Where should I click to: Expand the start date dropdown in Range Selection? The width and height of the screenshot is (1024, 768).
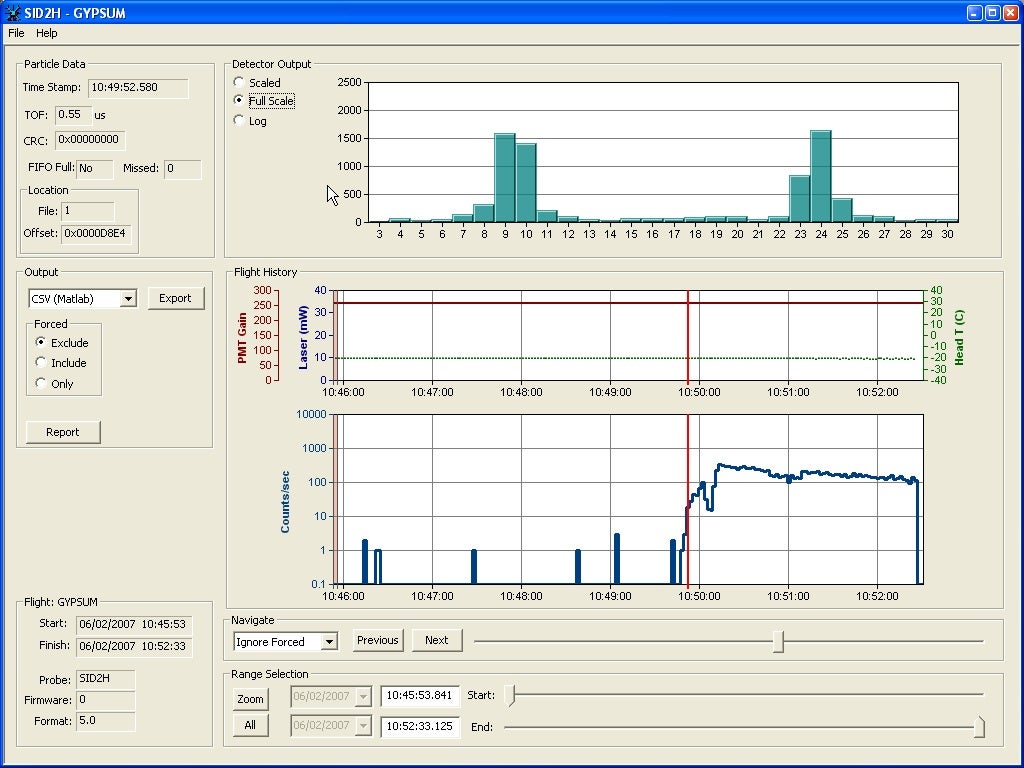point(362,696)
